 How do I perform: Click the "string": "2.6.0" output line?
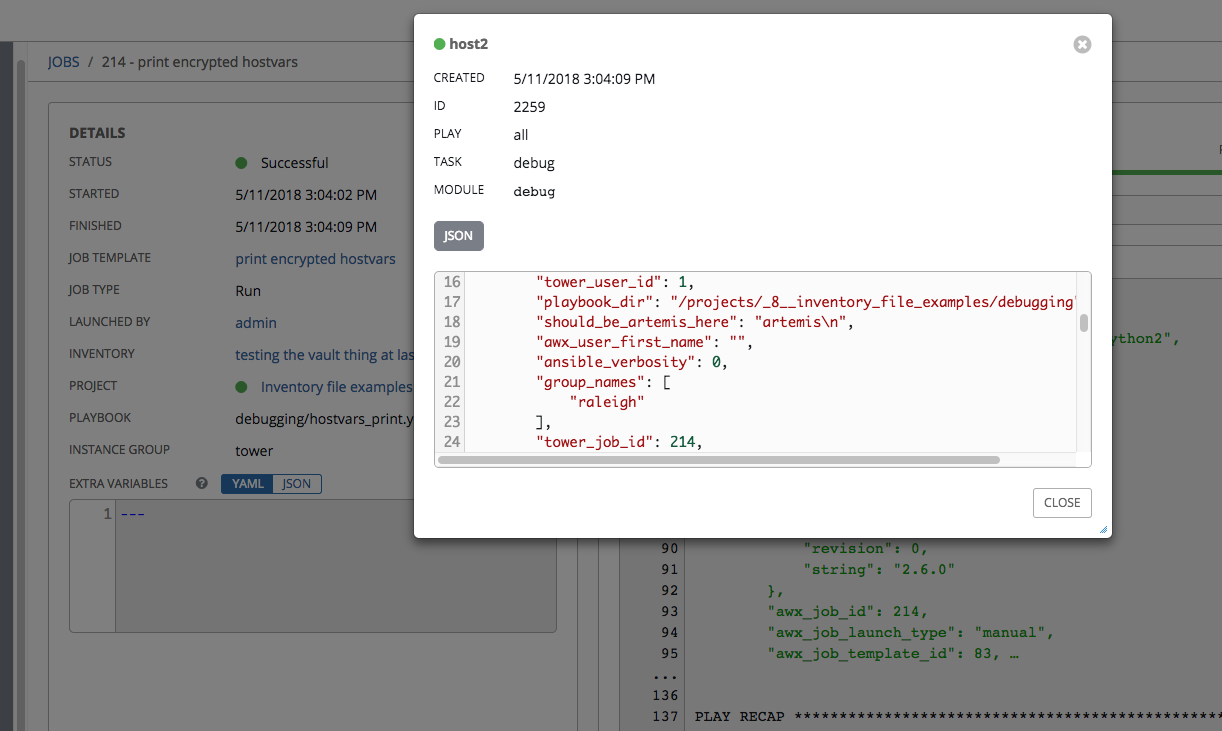[x=880, y=570]
